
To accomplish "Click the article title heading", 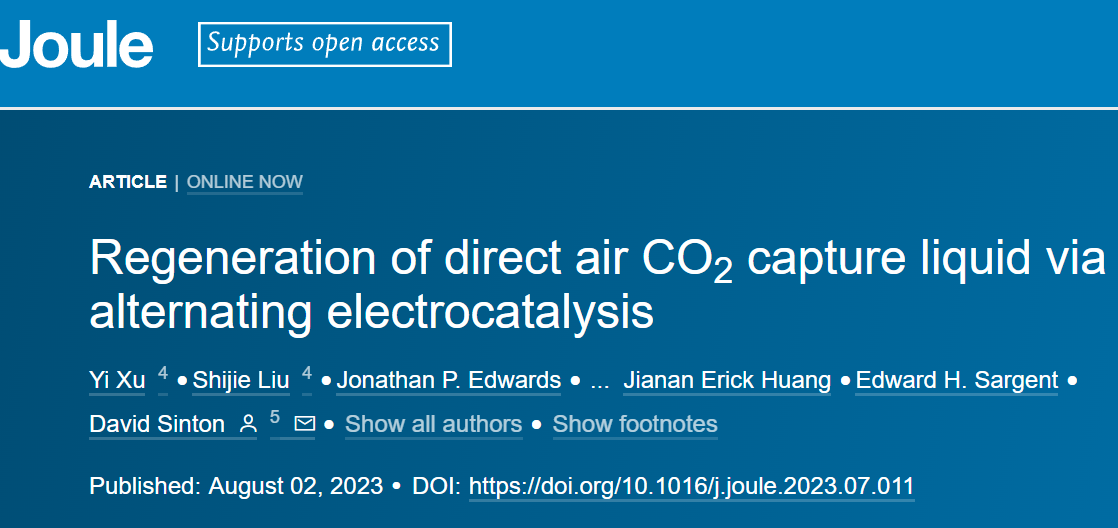I will tap(598, 285).
